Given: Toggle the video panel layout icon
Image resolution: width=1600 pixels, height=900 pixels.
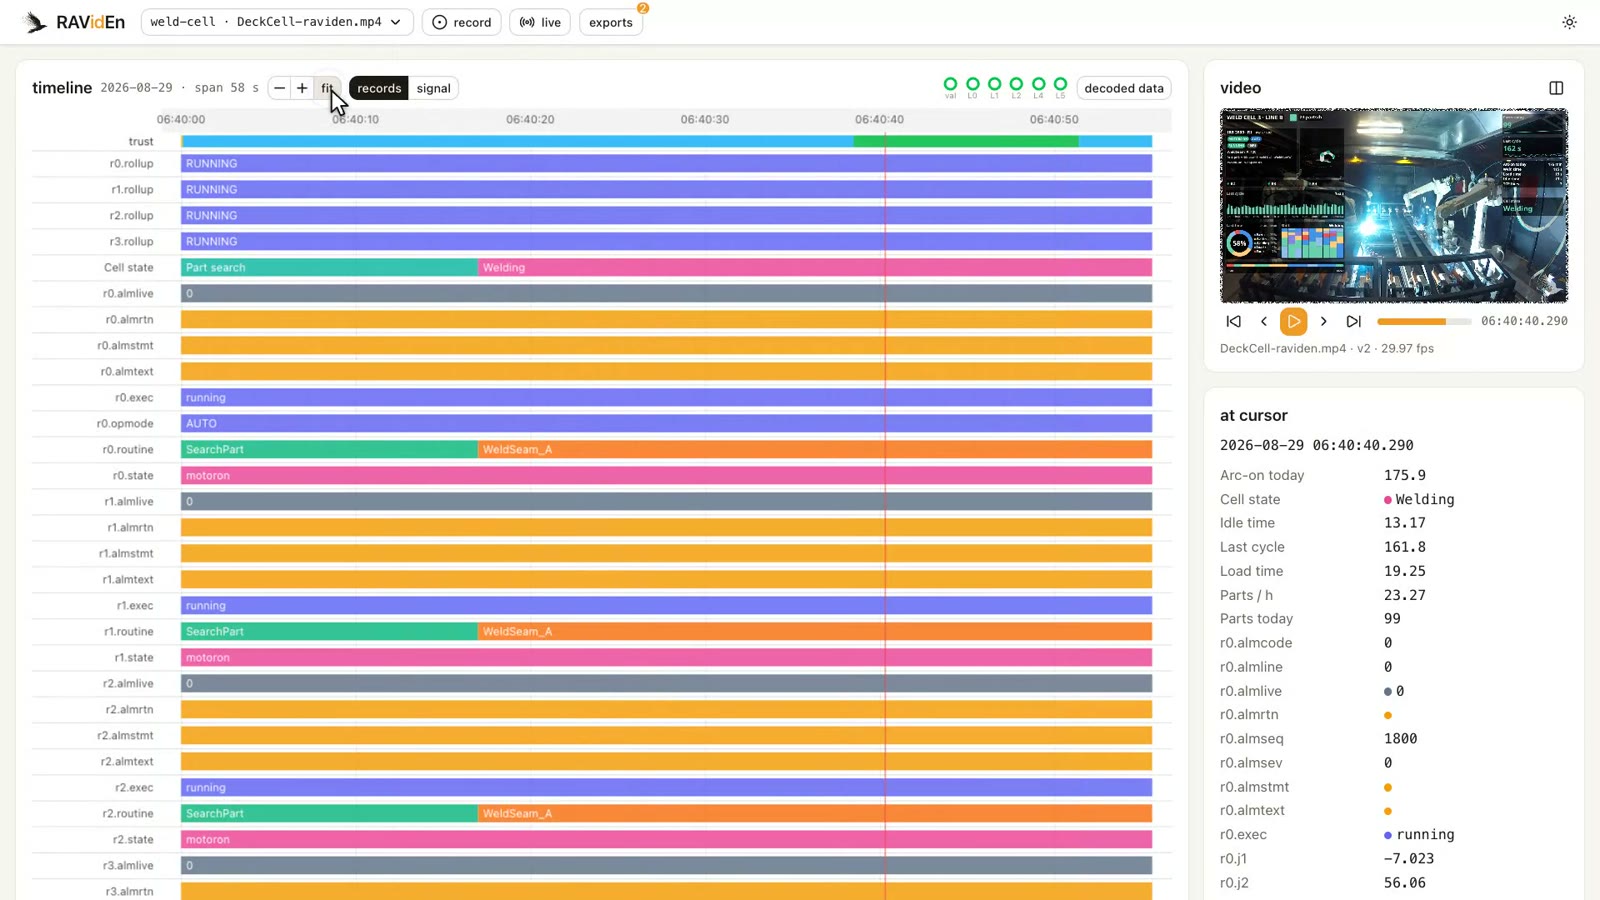Looking at the screenshot, I should coord(1556,88).
